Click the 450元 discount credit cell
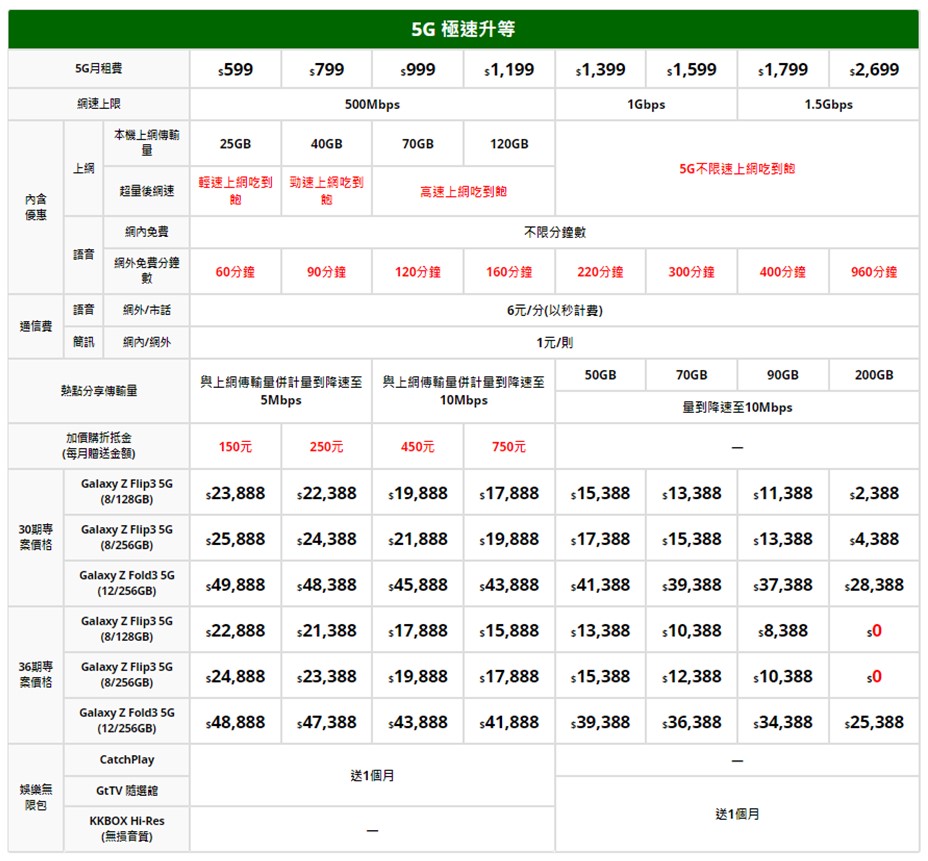928x861 pixels. point(418,446)
